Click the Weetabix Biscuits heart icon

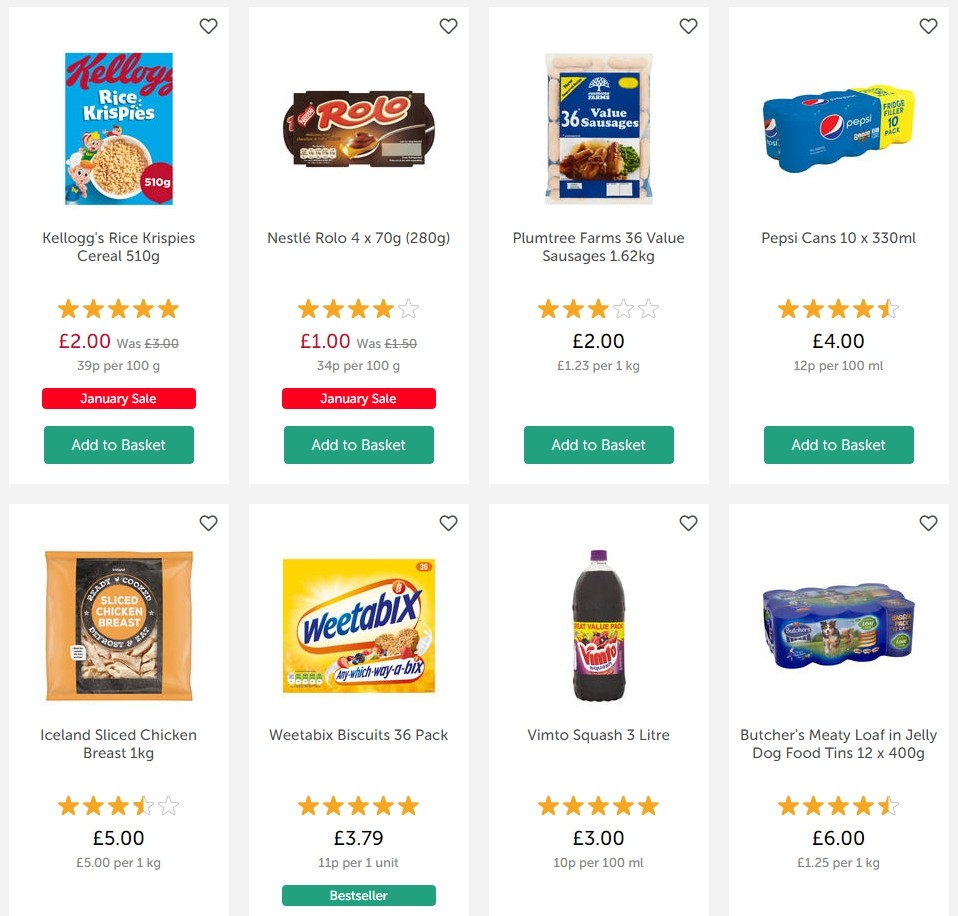(448, 523)
